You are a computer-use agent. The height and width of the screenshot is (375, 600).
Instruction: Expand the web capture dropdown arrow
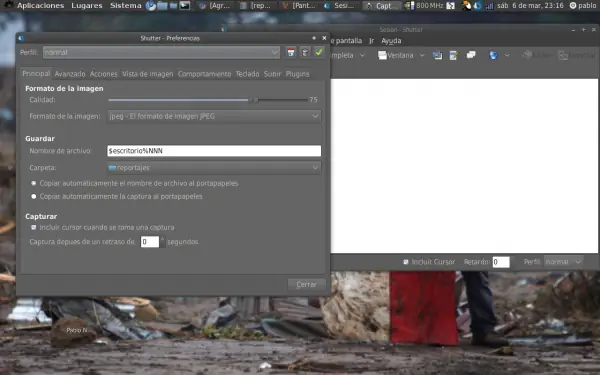coord(507,55)
